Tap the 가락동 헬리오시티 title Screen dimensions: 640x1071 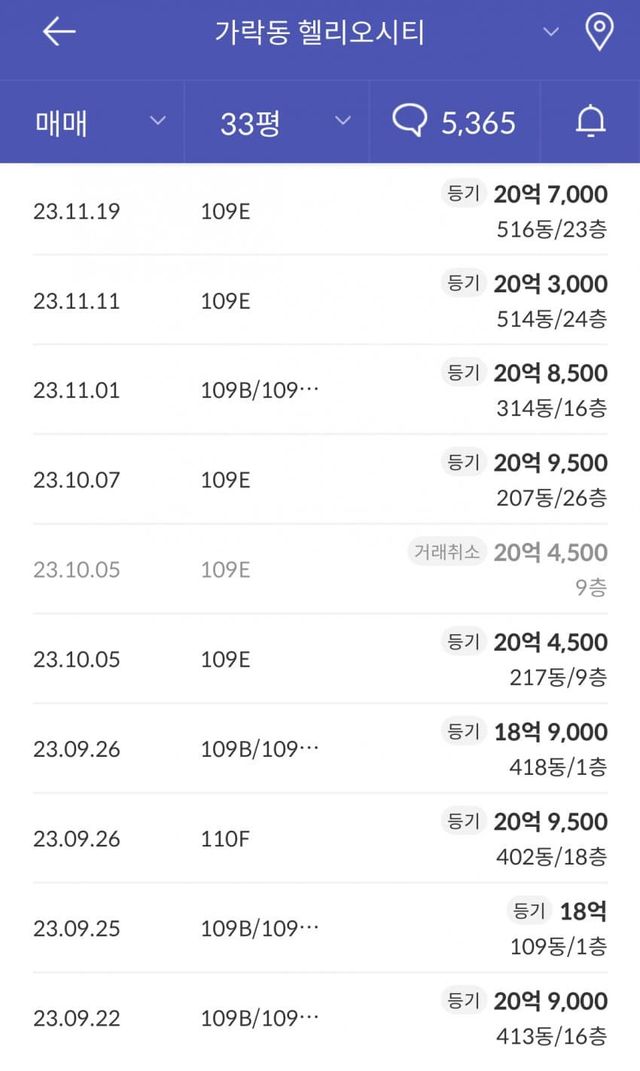click(320, 32)
